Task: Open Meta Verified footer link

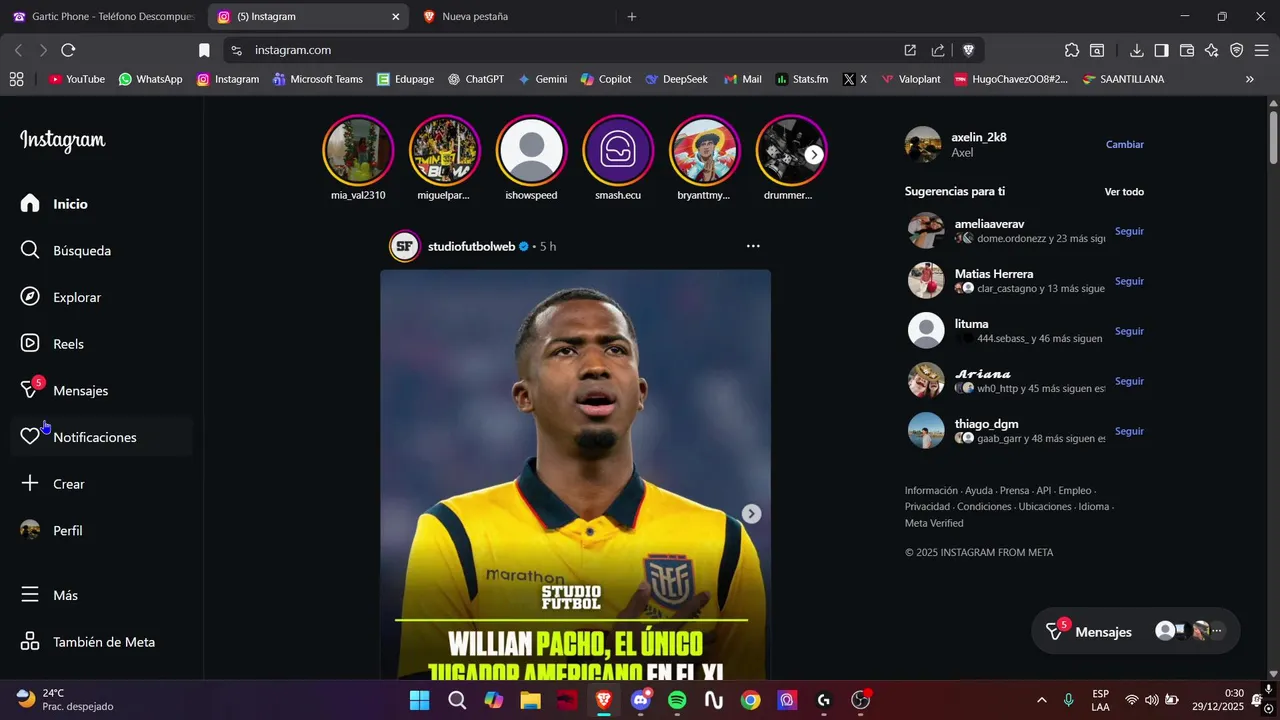Action: 934,523
